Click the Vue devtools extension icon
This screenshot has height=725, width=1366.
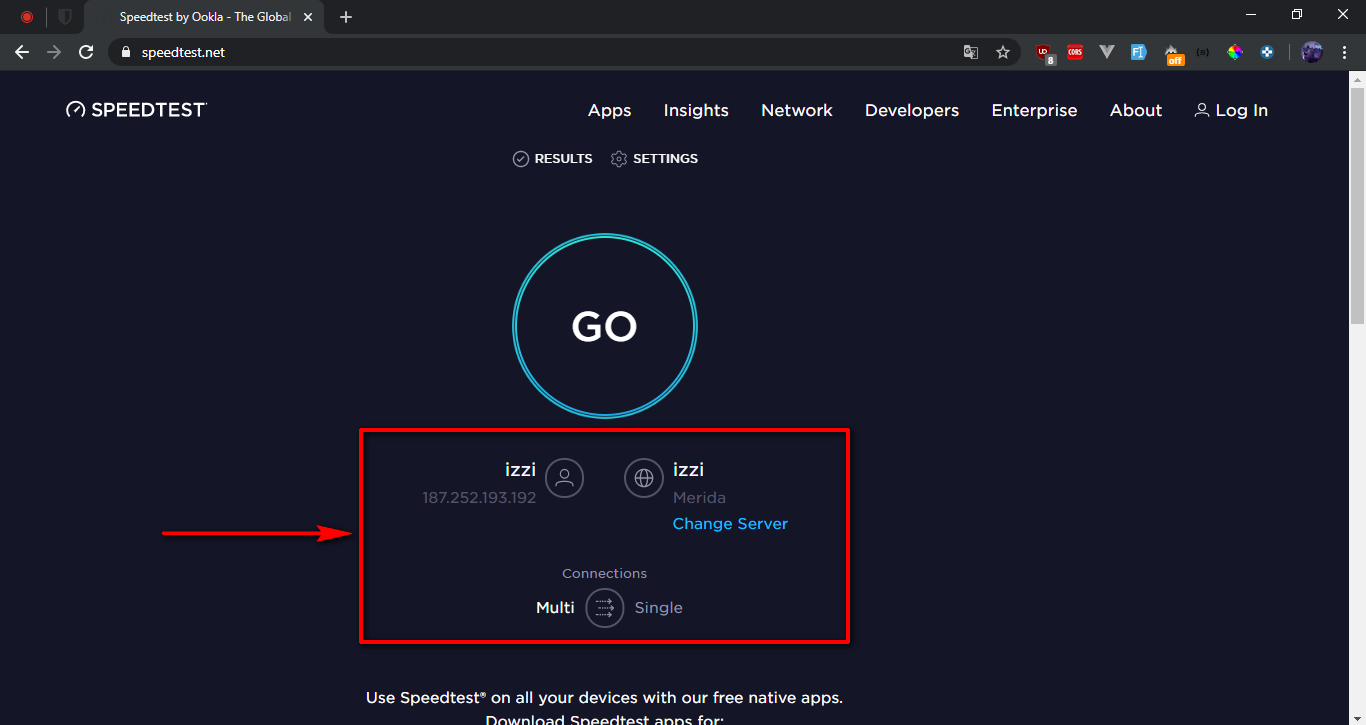tap(1106, 52)
